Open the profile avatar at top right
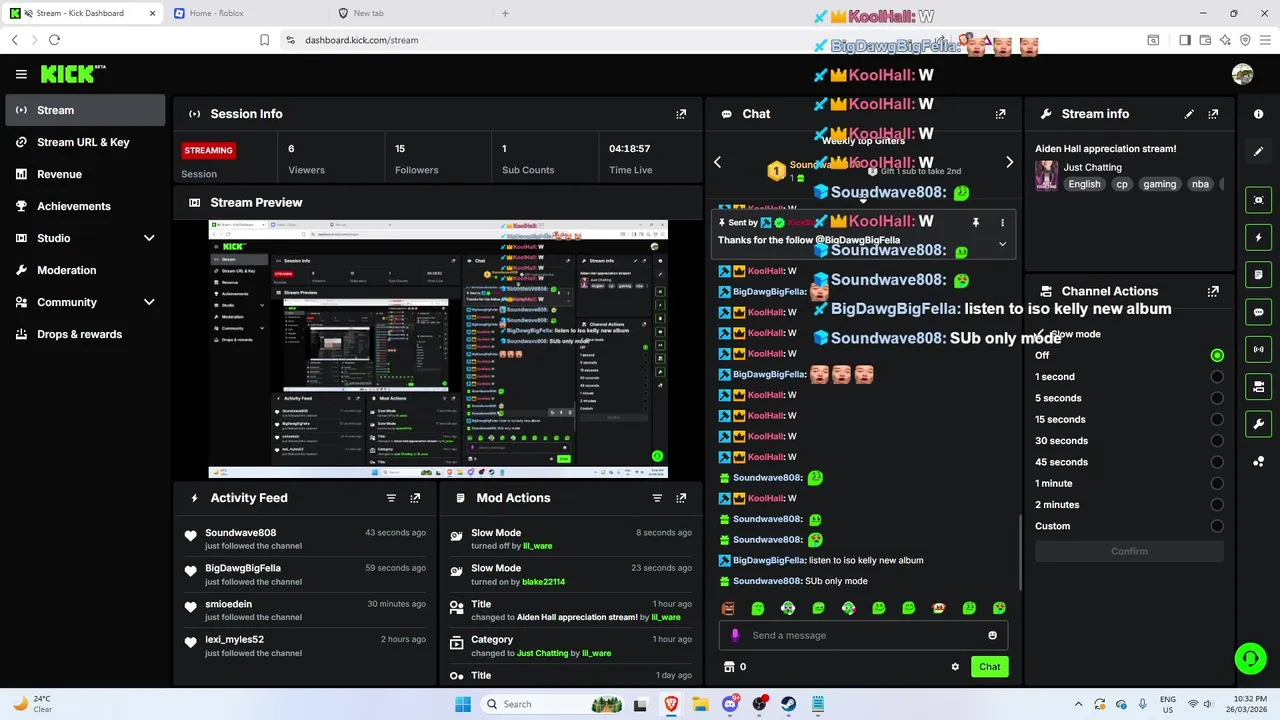 coord(1243,74)
